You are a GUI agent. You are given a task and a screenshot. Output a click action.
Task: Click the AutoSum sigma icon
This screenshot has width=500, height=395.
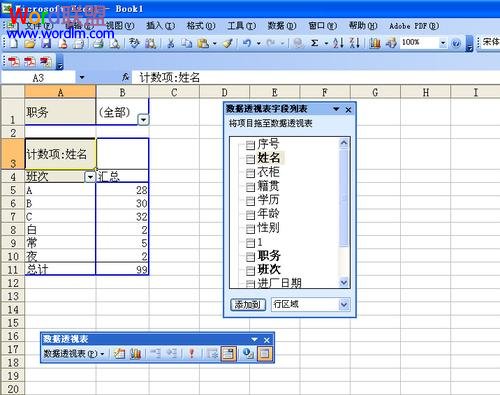pyautogui.click(x=314, y=43)
